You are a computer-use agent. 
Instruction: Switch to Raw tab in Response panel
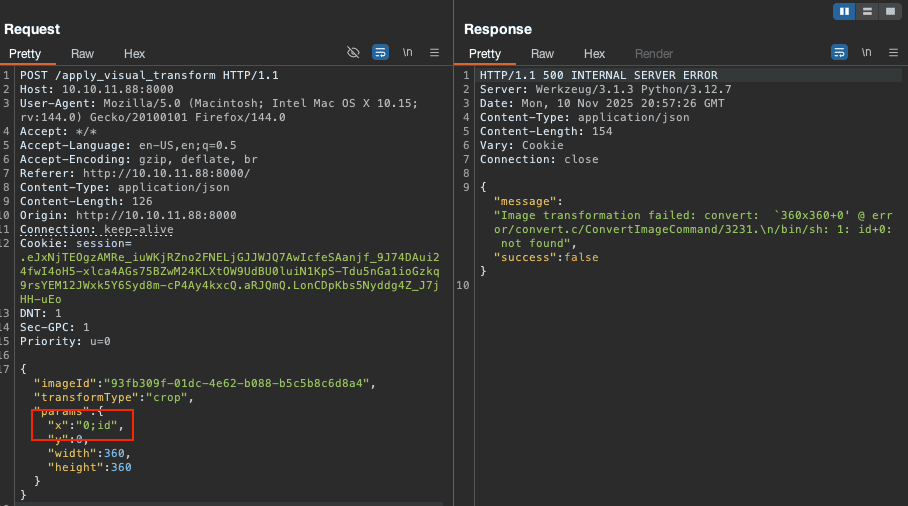(542, 54)
